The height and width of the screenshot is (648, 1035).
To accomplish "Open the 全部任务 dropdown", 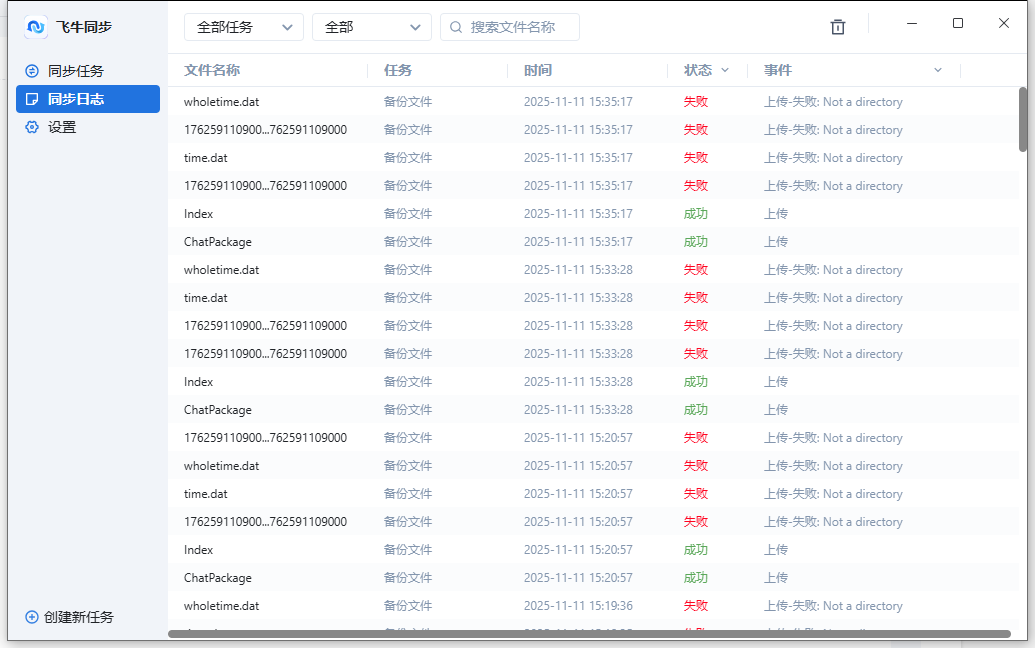I will [x=243, y=27].
